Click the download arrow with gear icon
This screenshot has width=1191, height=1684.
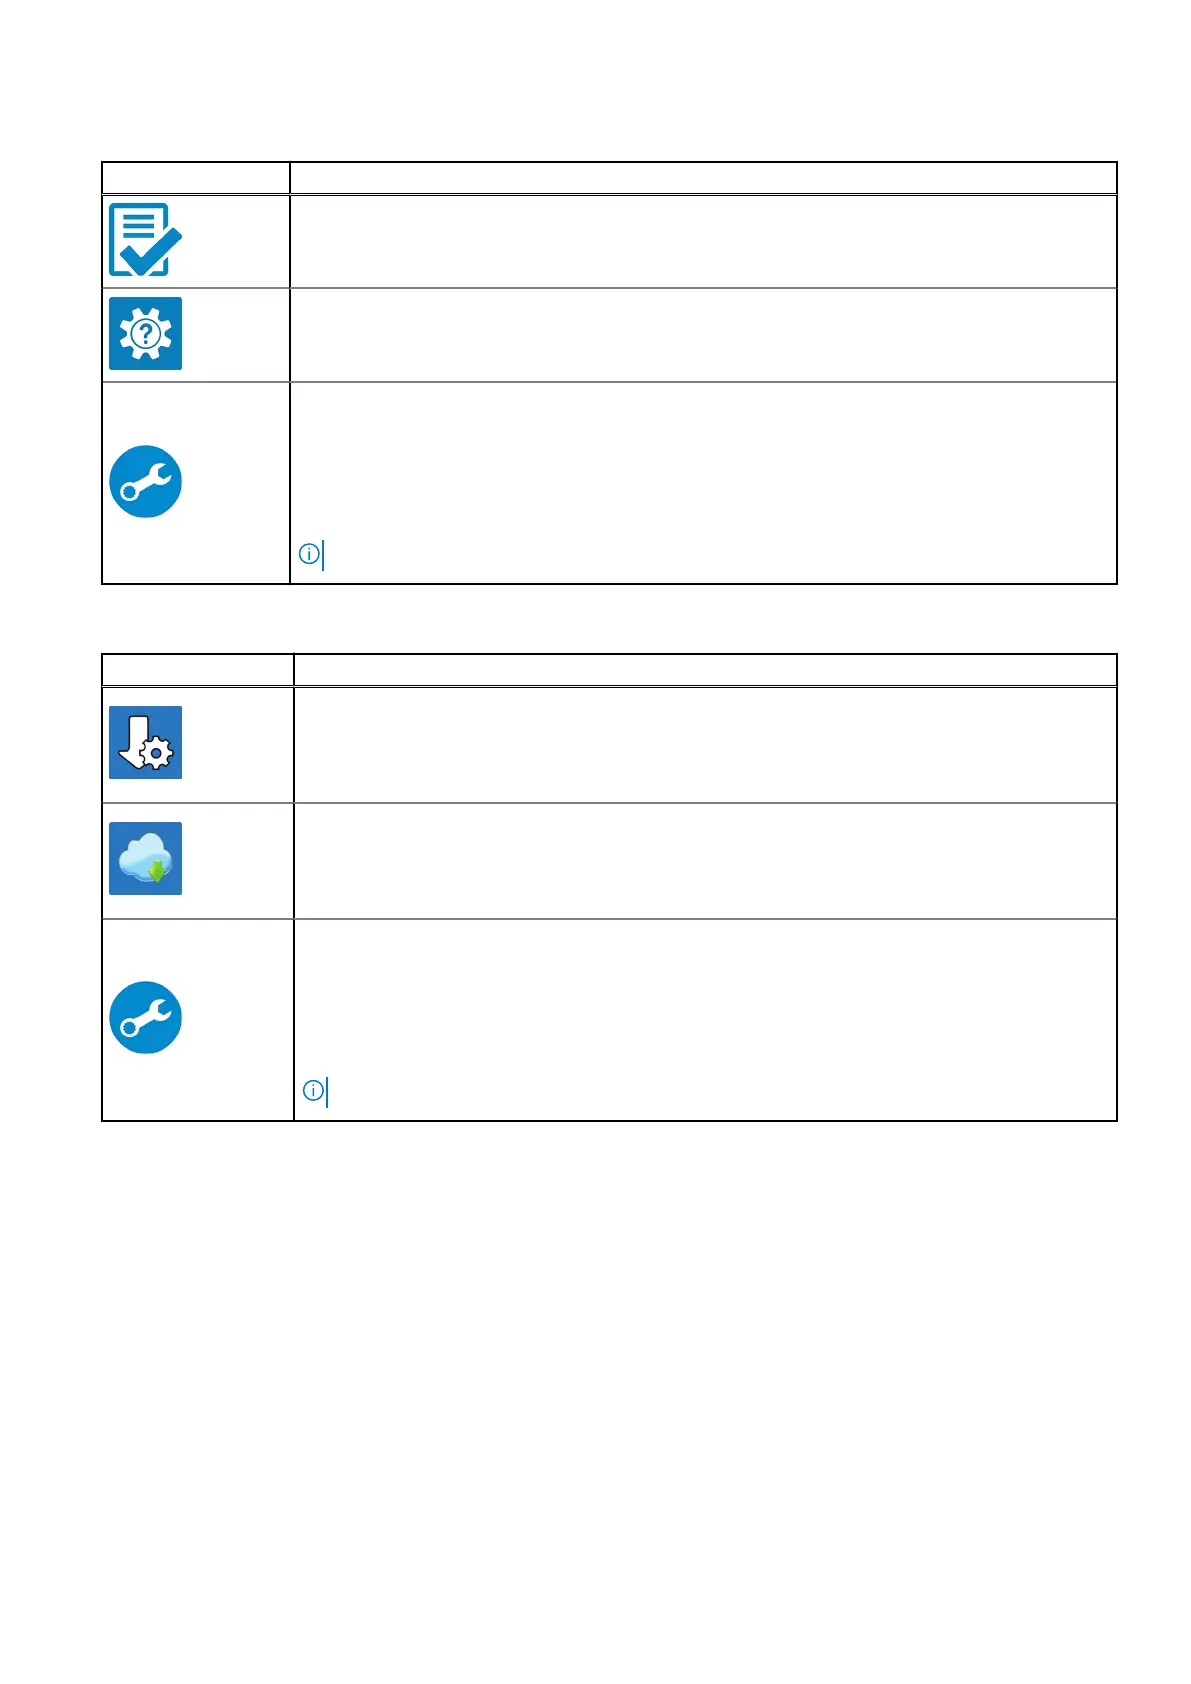(145, 742)
